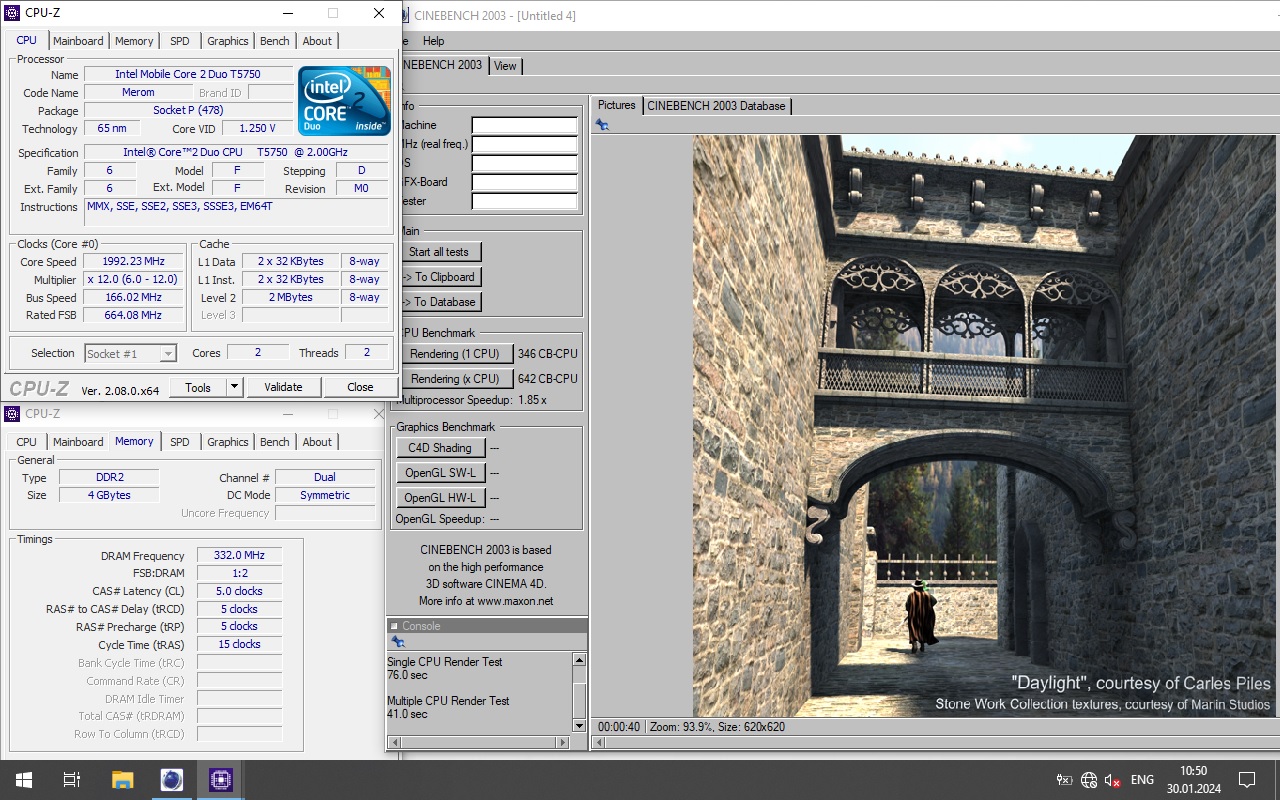Open the Windows Start menu
The width and height of the screenshot is (1280, 800).
click(23, 780)
